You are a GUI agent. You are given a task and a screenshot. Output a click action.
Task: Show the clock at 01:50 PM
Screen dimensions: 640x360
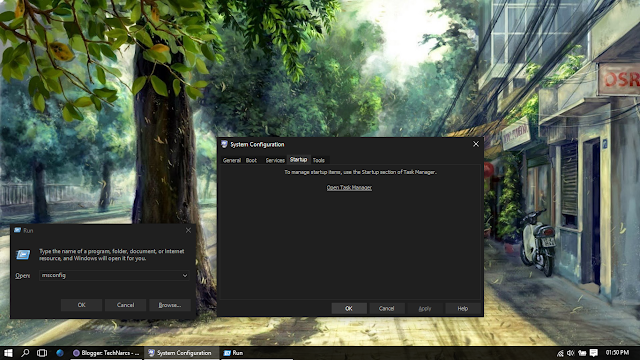pos(617,353)
